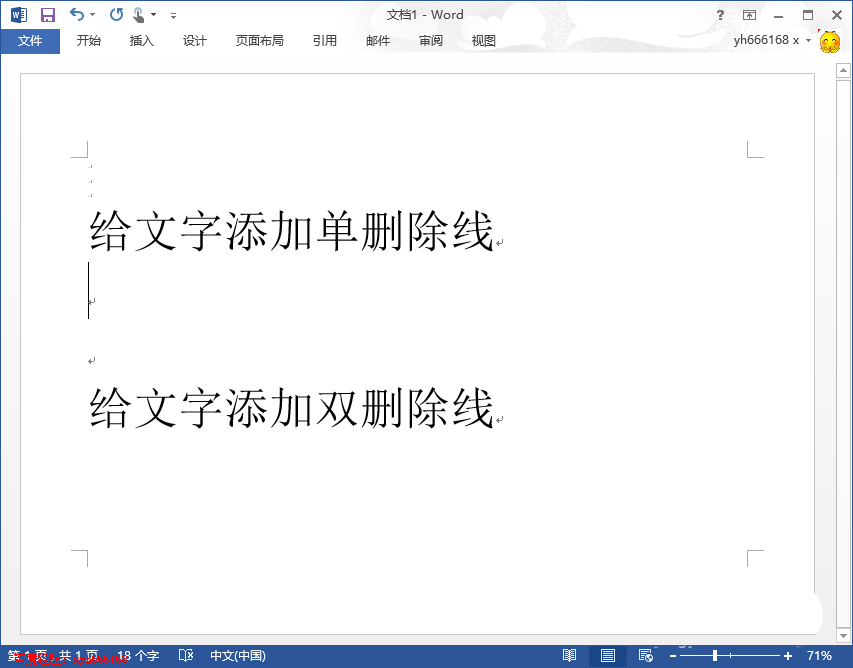This screenshot has height=668, width=853.
Task: Switch to the 插入 tab
Action: pyautogui.click(x=141, y=41)
